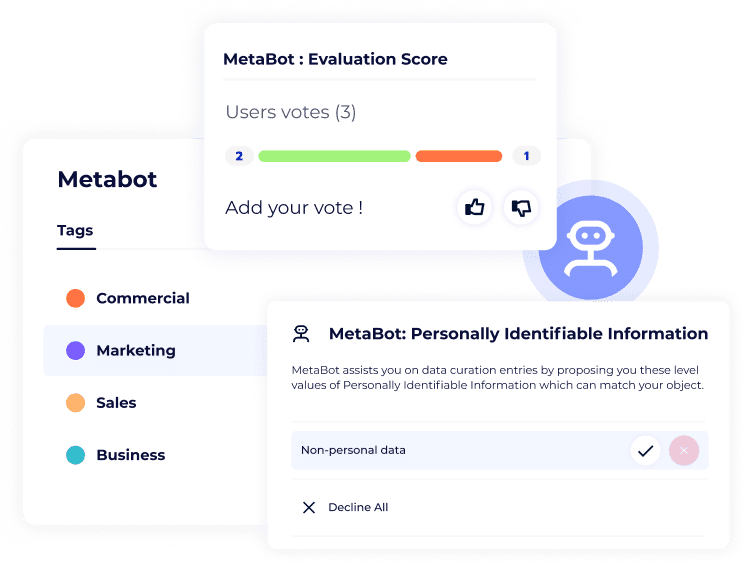Viewport: 750px width, 581px height.
Task: Select the Marketing tag row
Action: click(150, 351)
